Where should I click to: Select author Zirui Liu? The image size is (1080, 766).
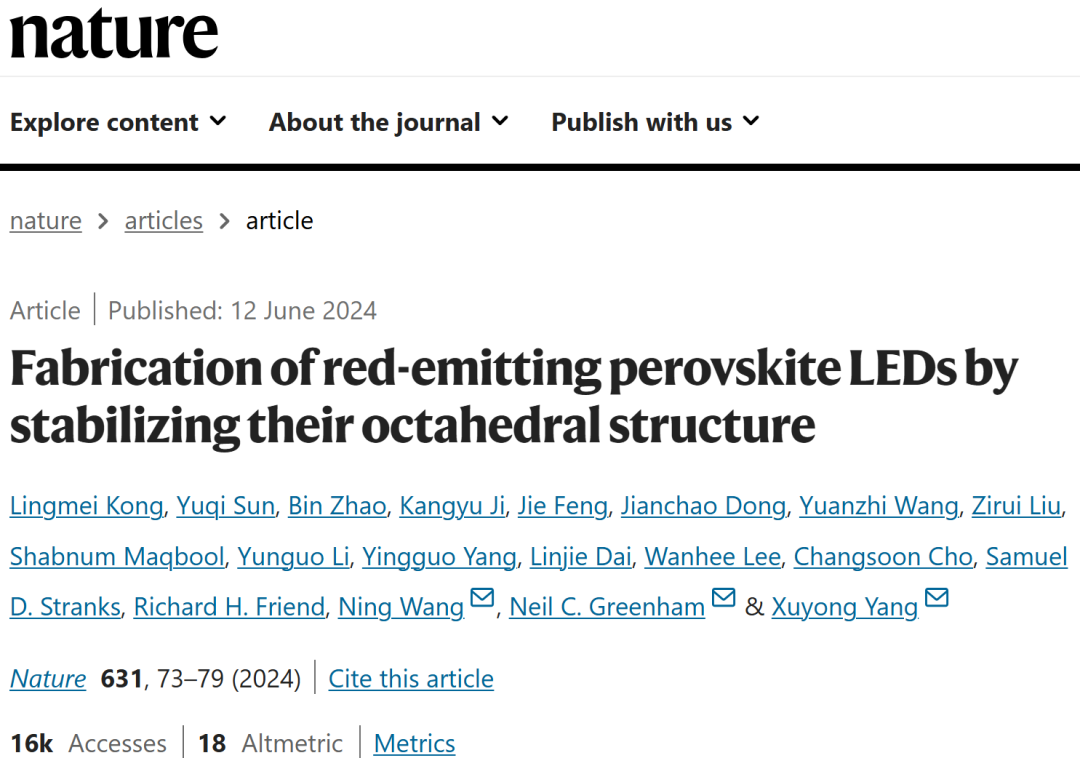point(1017,506)
